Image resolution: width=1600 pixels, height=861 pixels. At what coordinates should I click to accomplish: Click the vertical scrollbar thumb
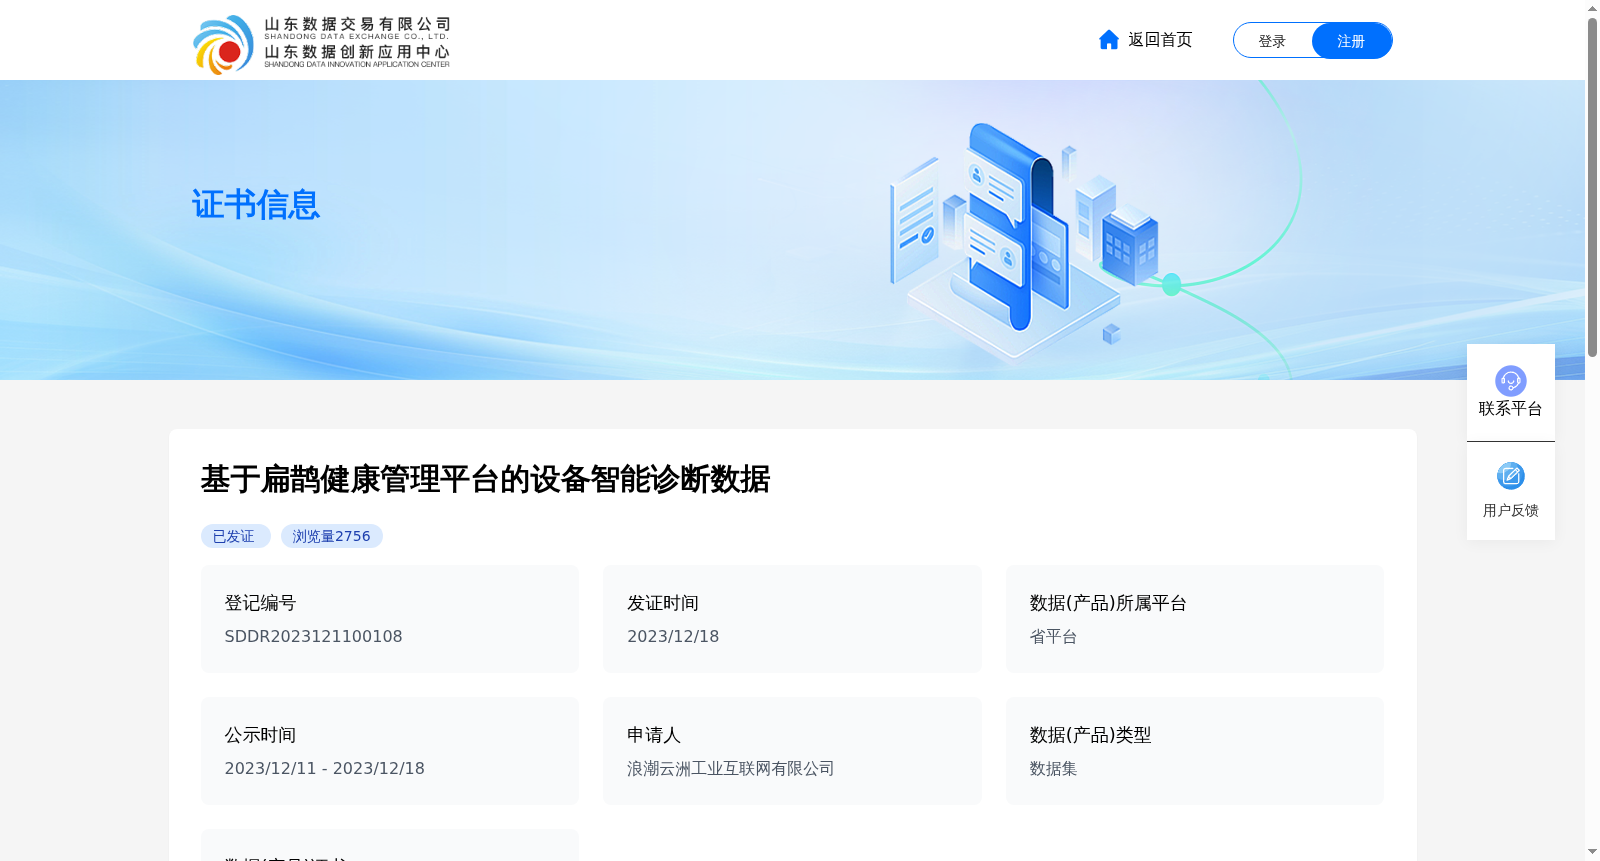[x=1592, y=187]
